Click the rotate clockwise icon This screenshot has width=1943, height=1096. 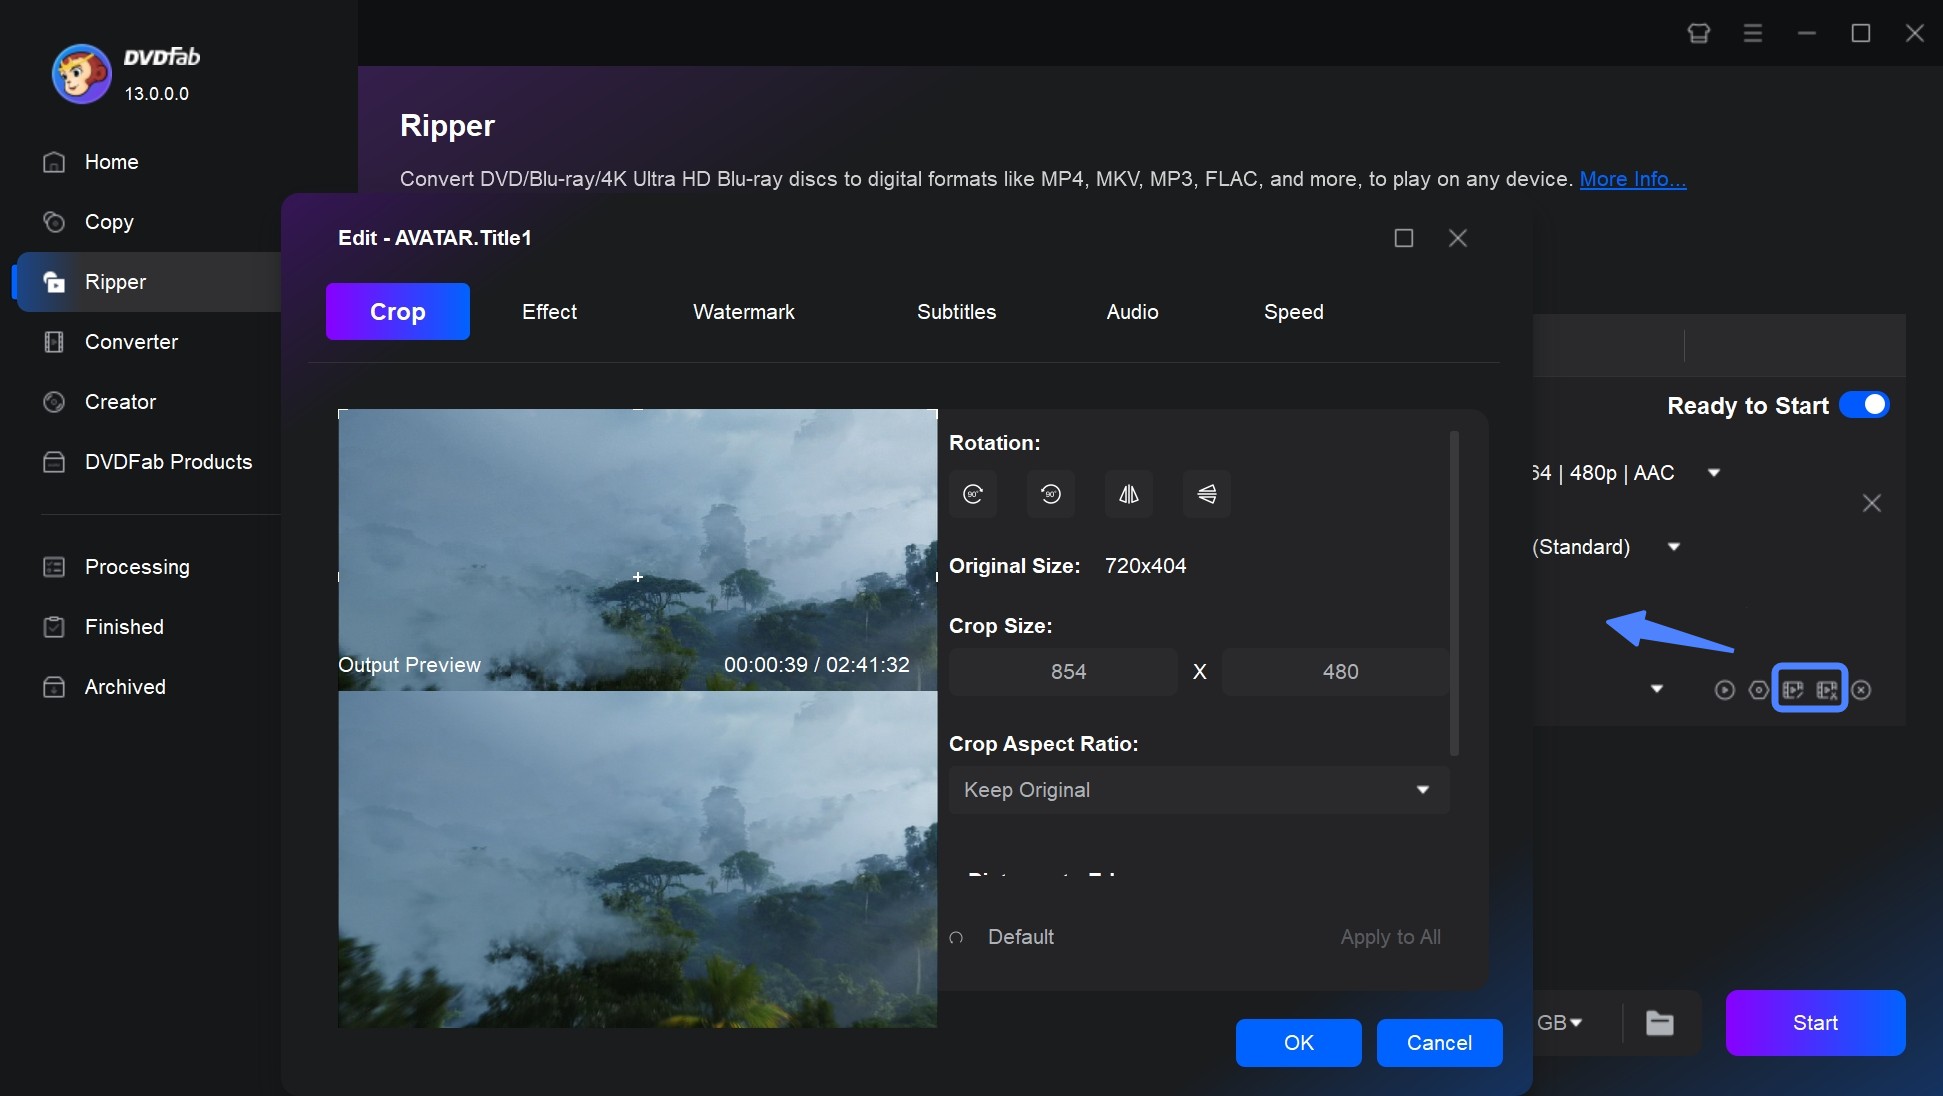pos(972,493)
